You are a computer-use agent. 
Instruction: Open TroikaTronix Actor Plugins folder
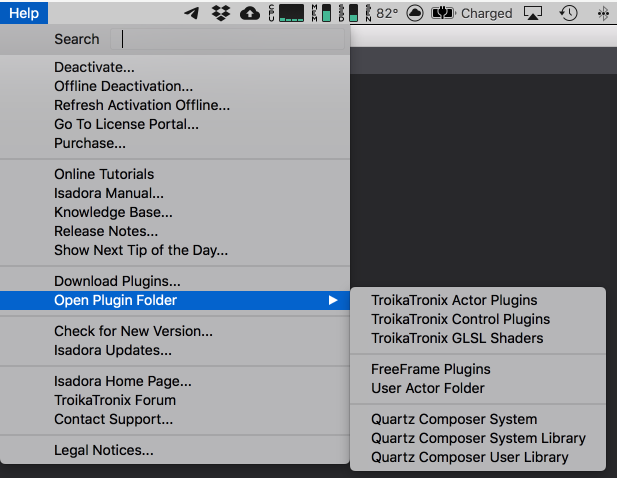pos(478,300)
